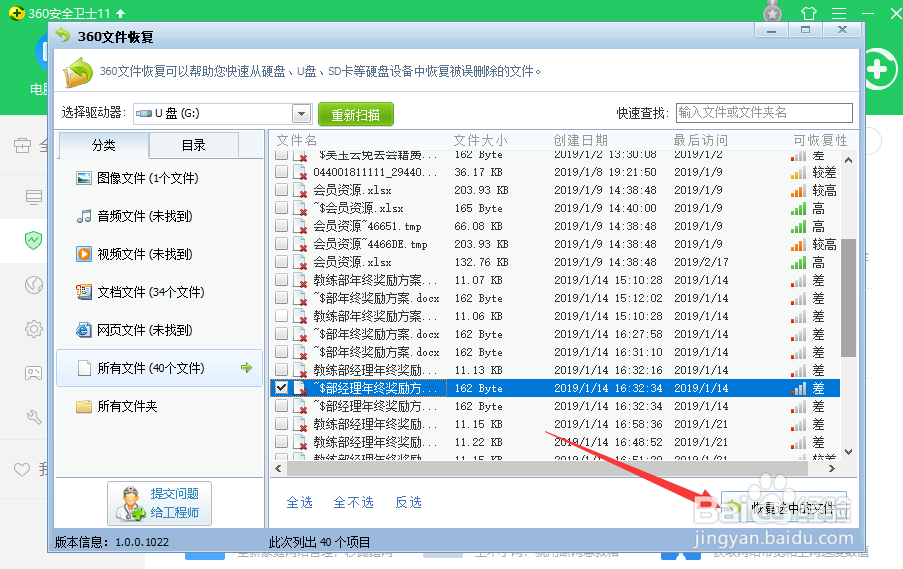This screenshot has width=903, height=569.
Task: Click the video file play icon
Action: pos(84,254)
